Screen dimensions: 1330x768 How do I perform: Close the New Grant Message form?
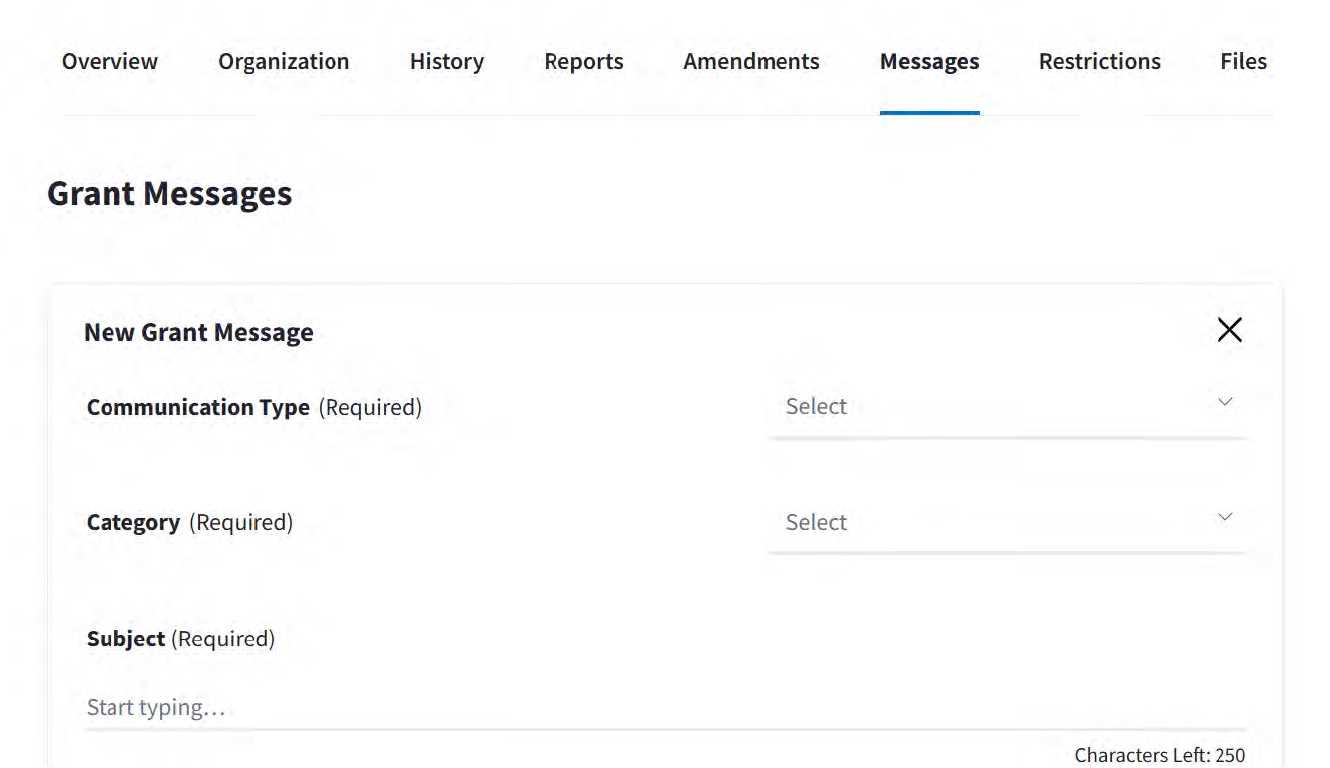pyautogui.click(x=1229, y=330)
